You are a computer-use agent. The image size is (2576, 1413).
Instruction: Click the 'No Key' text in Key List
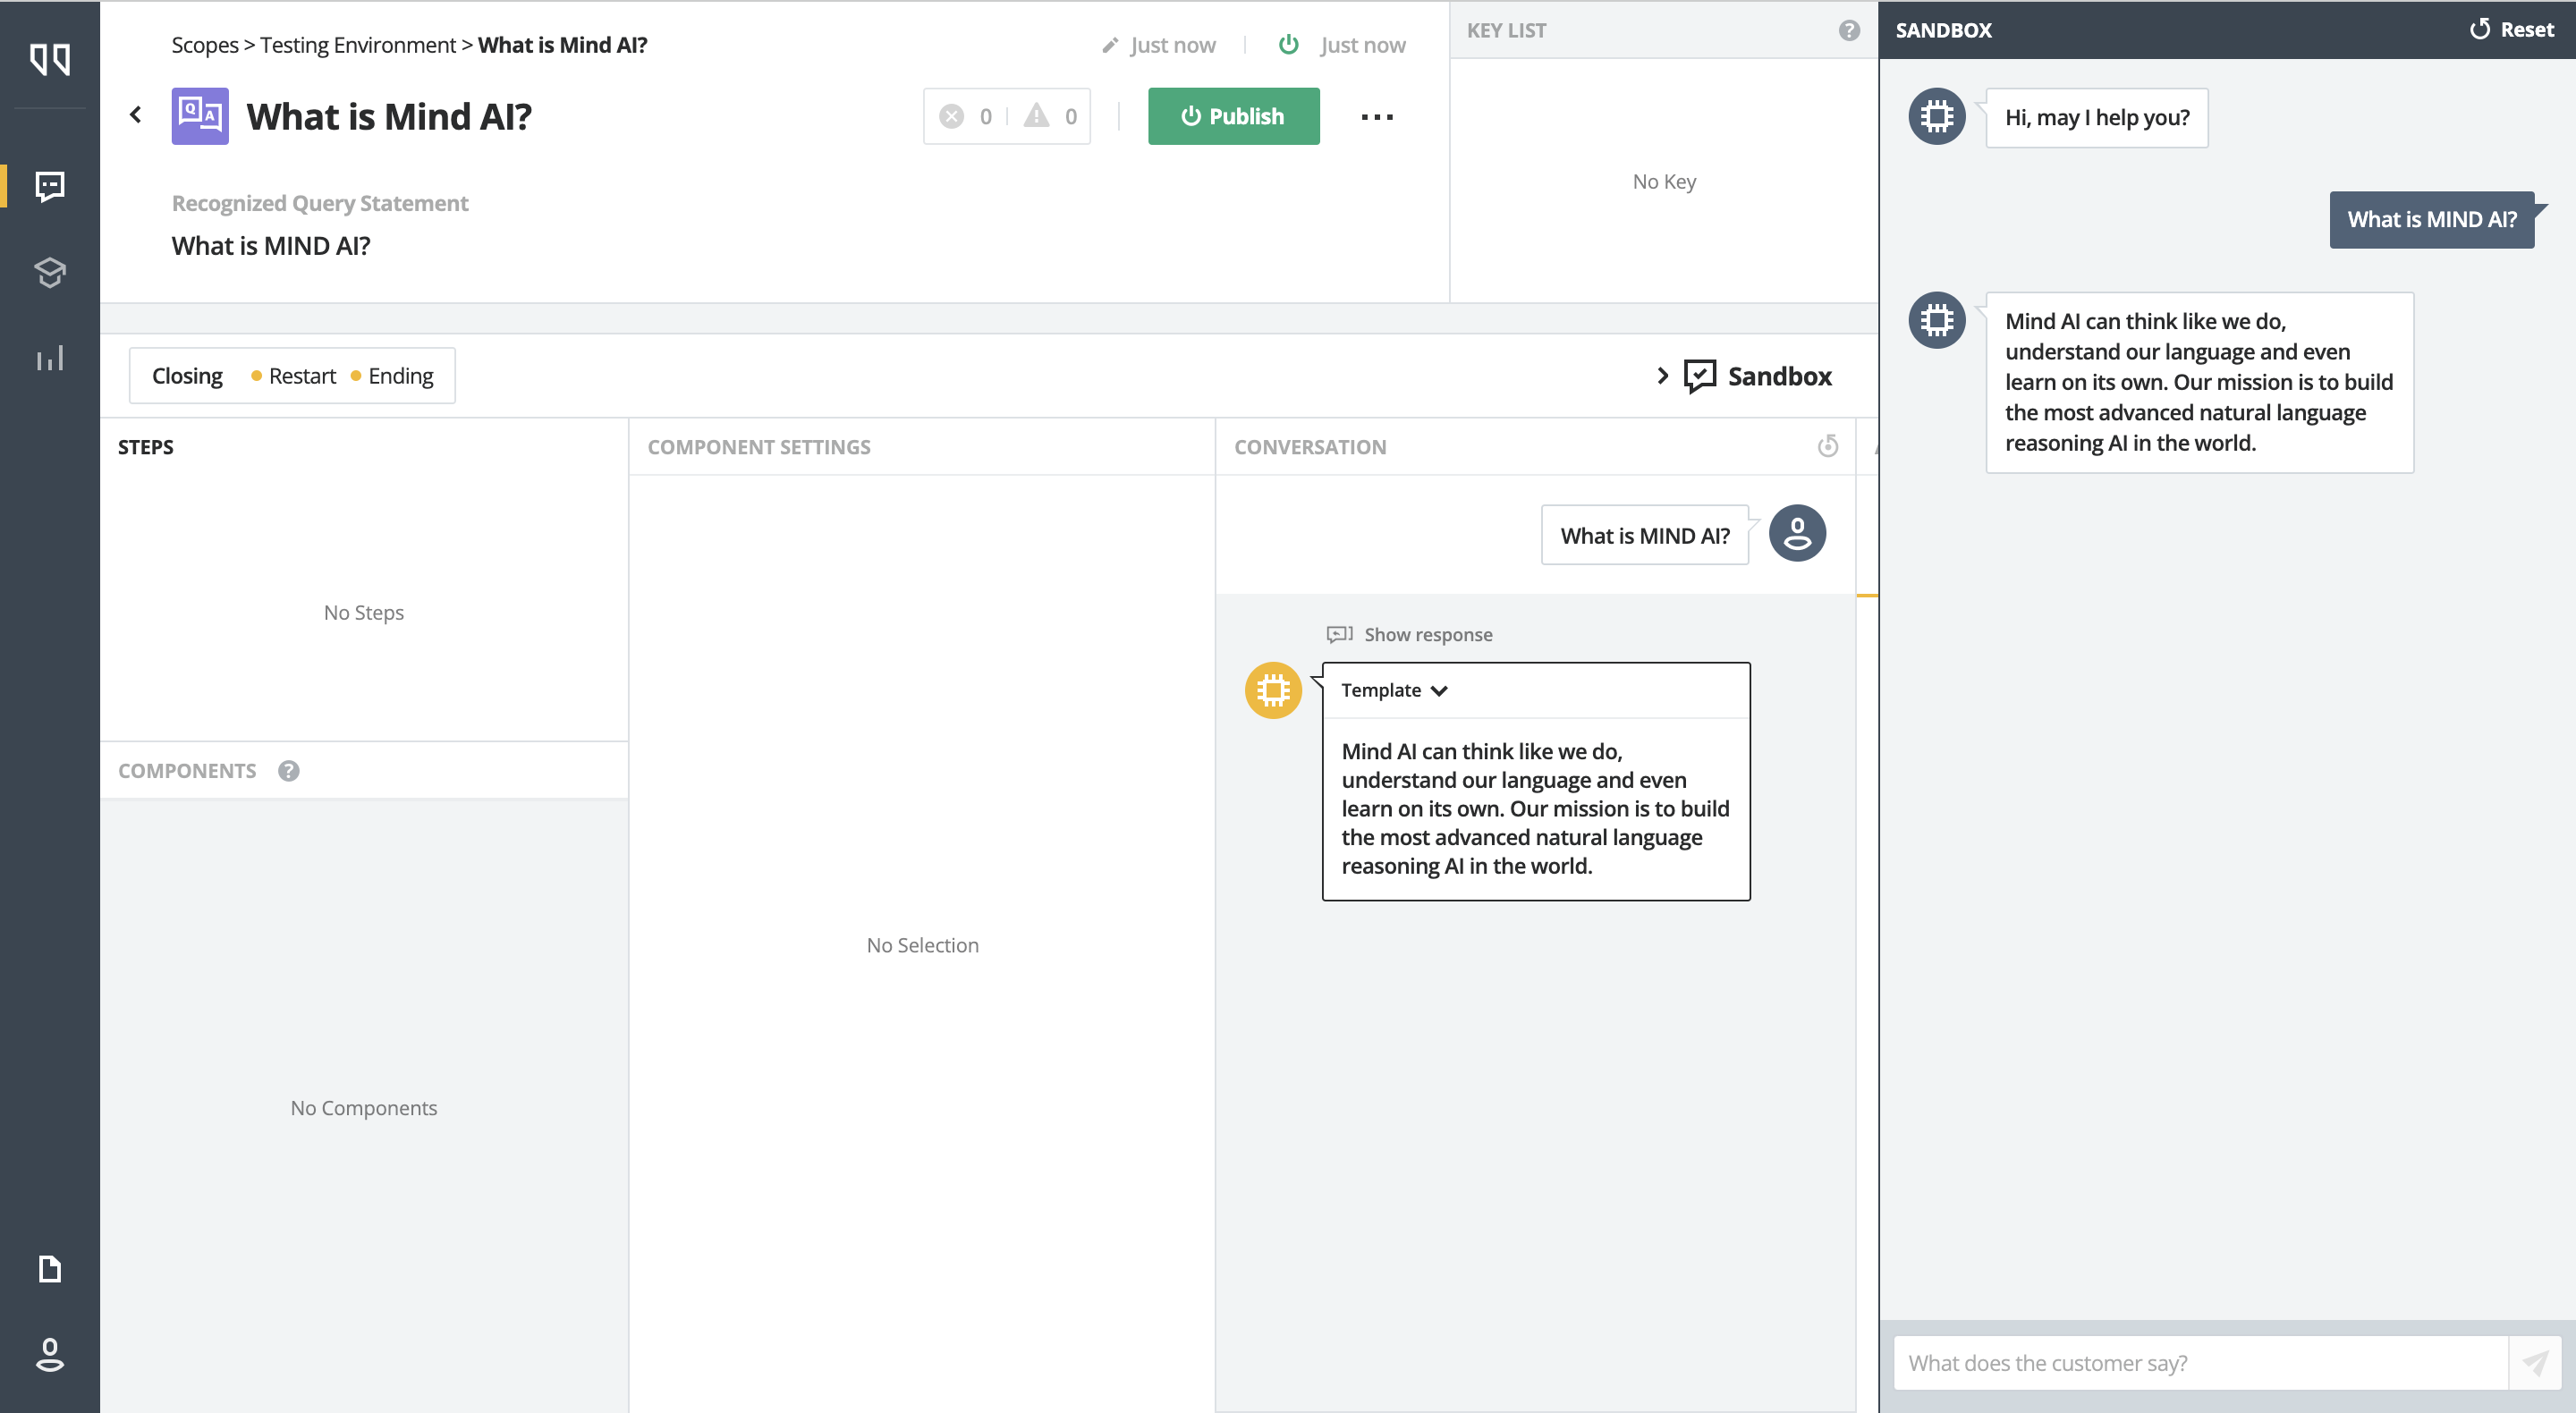tap(1664, 181)
